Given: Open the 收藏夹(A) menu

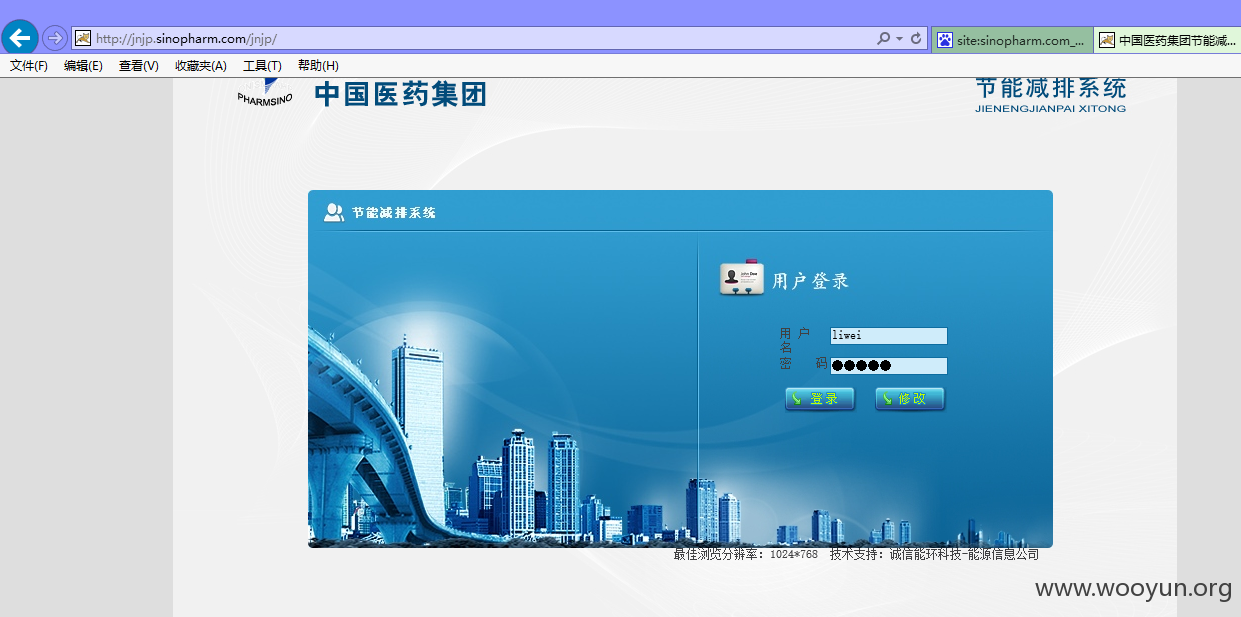Looking at the screenshot, I should 200,66.
